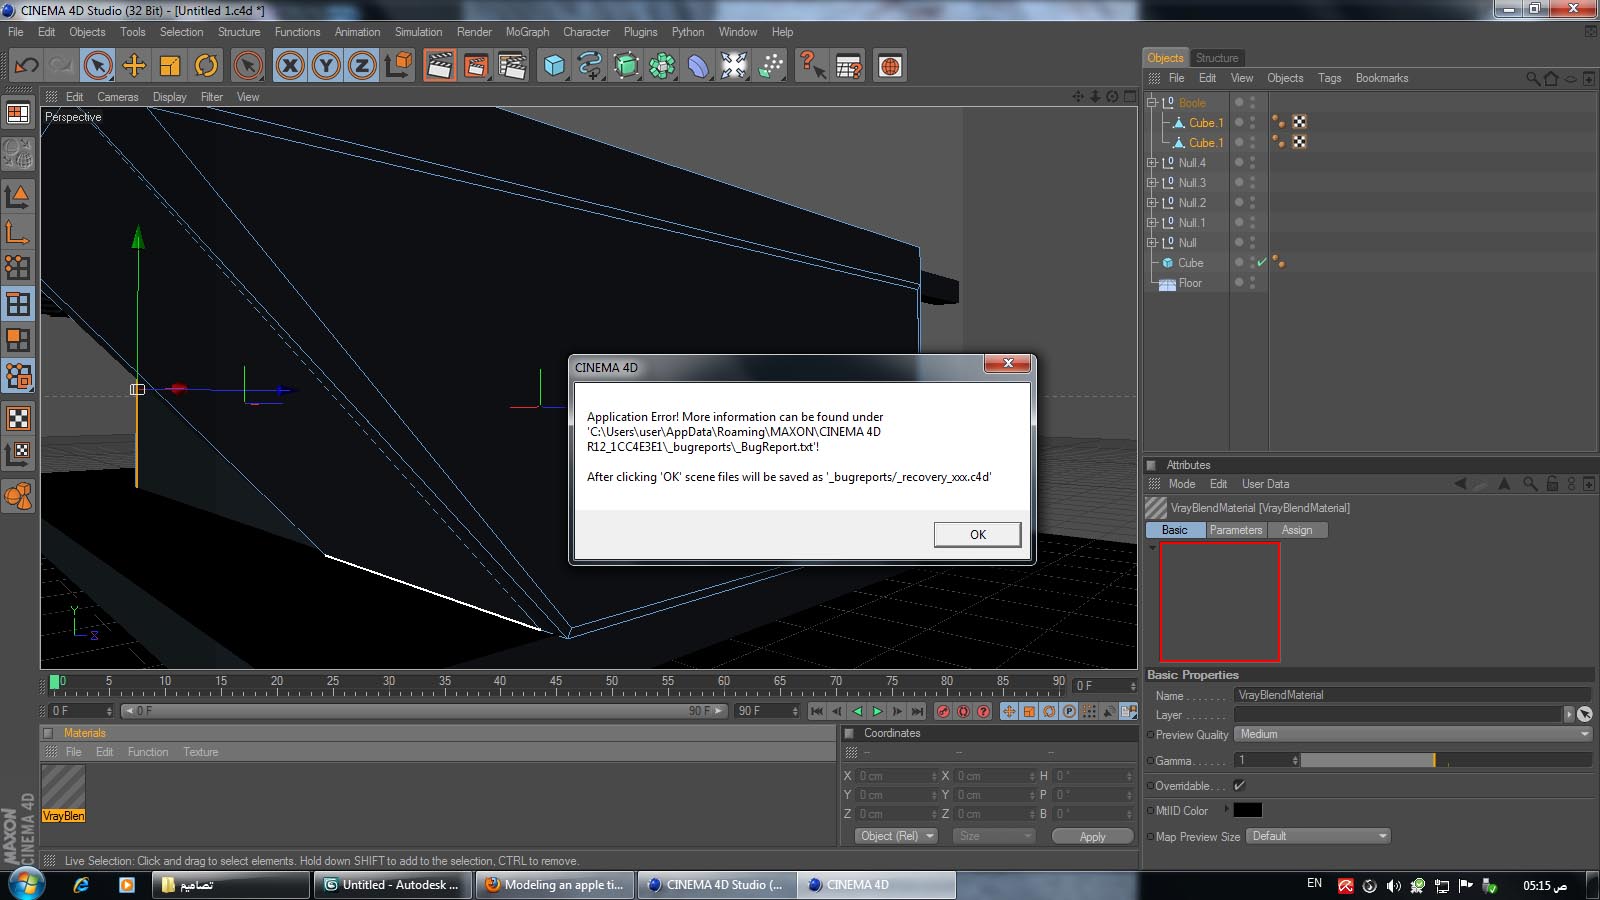The height and width of the screenshot is (900, 1600).
Task: Click Render View clapperboard icon
Action: click(x=439, y=66)
